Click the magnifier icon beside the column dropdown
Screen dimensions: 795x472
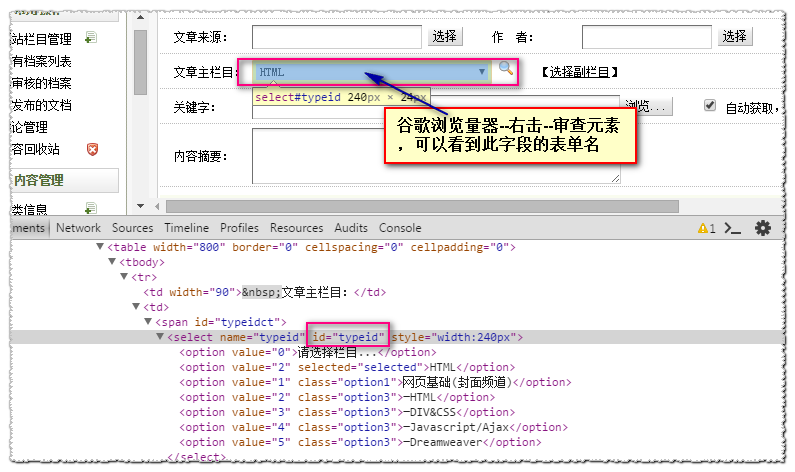pos(505,68)
